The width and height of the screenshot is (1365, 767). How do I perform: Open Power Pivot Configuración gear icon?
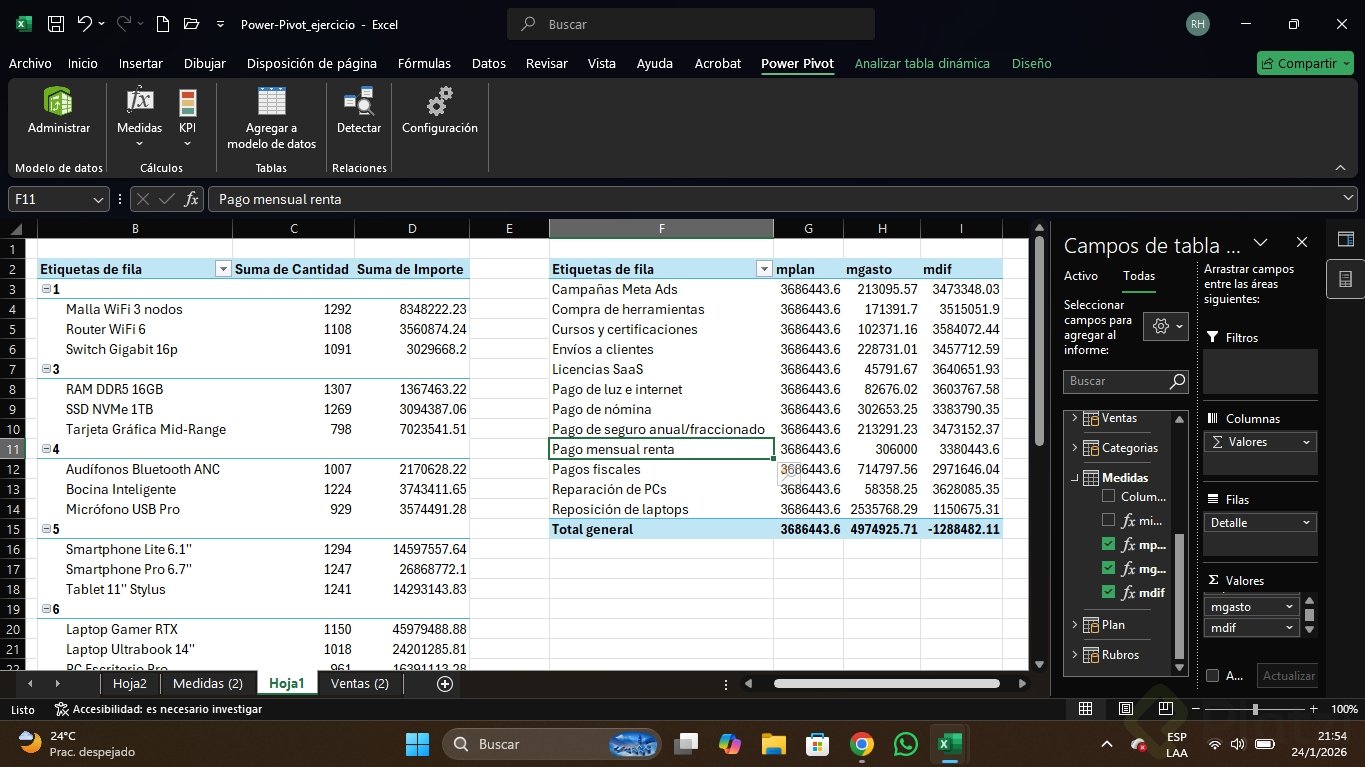click(439, 111)
